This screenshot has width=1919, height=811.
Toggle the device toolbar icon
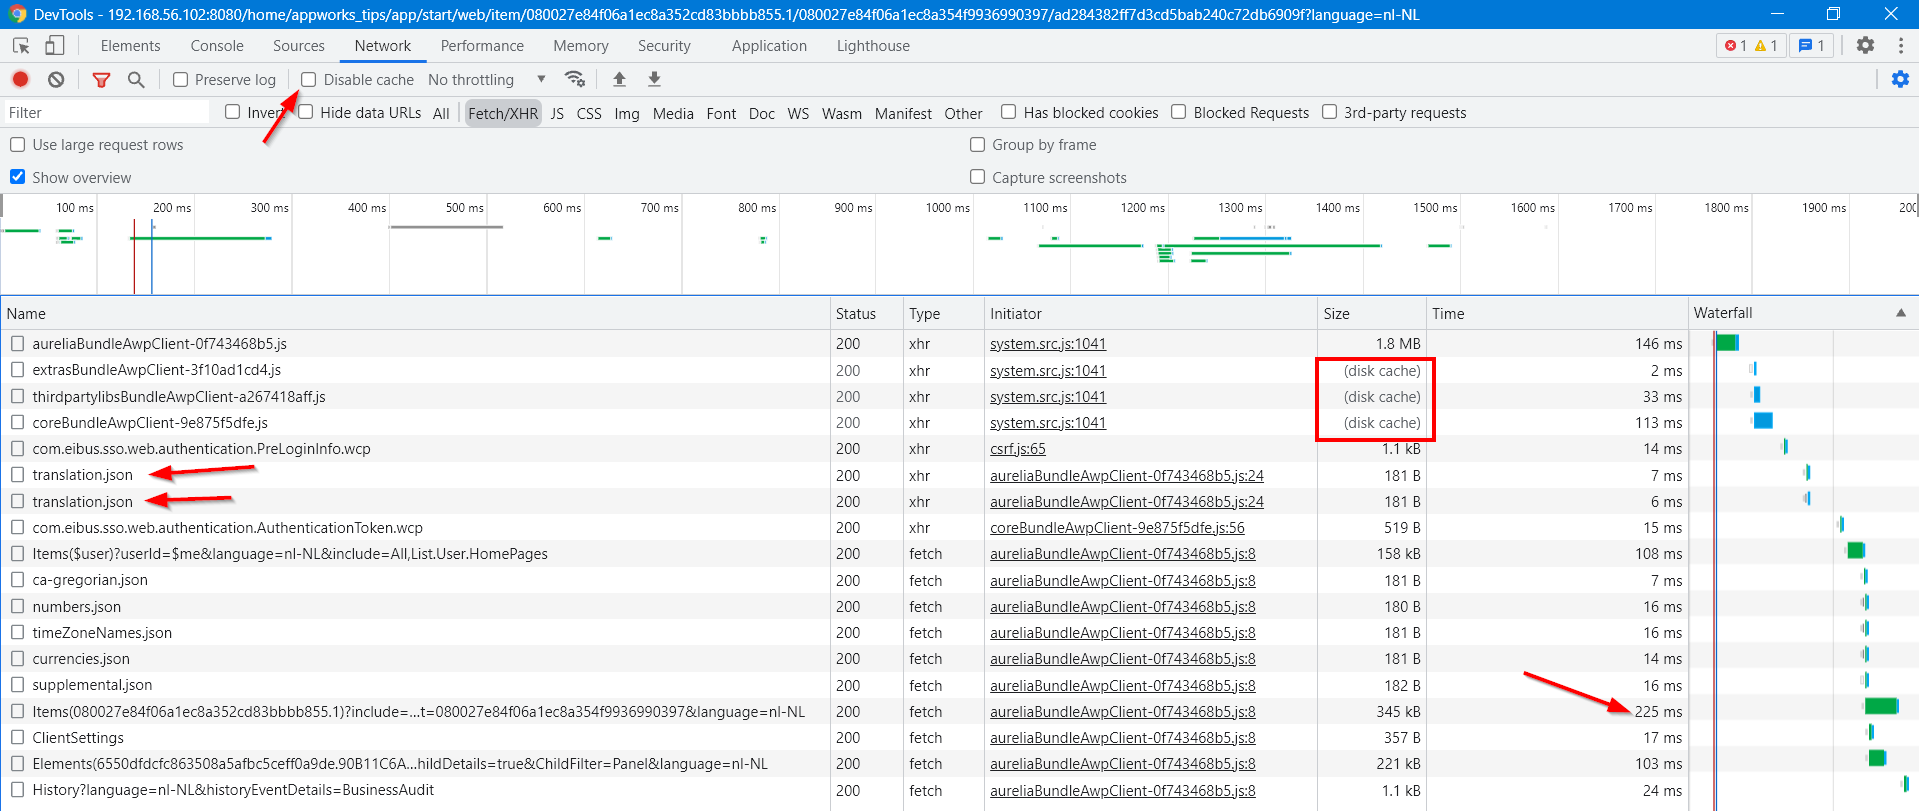tap(54, 46)
